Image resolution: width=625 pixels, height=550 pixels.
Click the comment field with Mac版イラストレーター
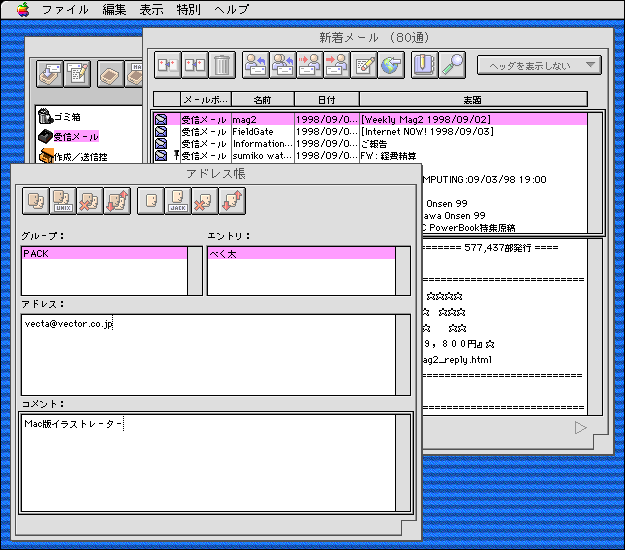[208, 463]
